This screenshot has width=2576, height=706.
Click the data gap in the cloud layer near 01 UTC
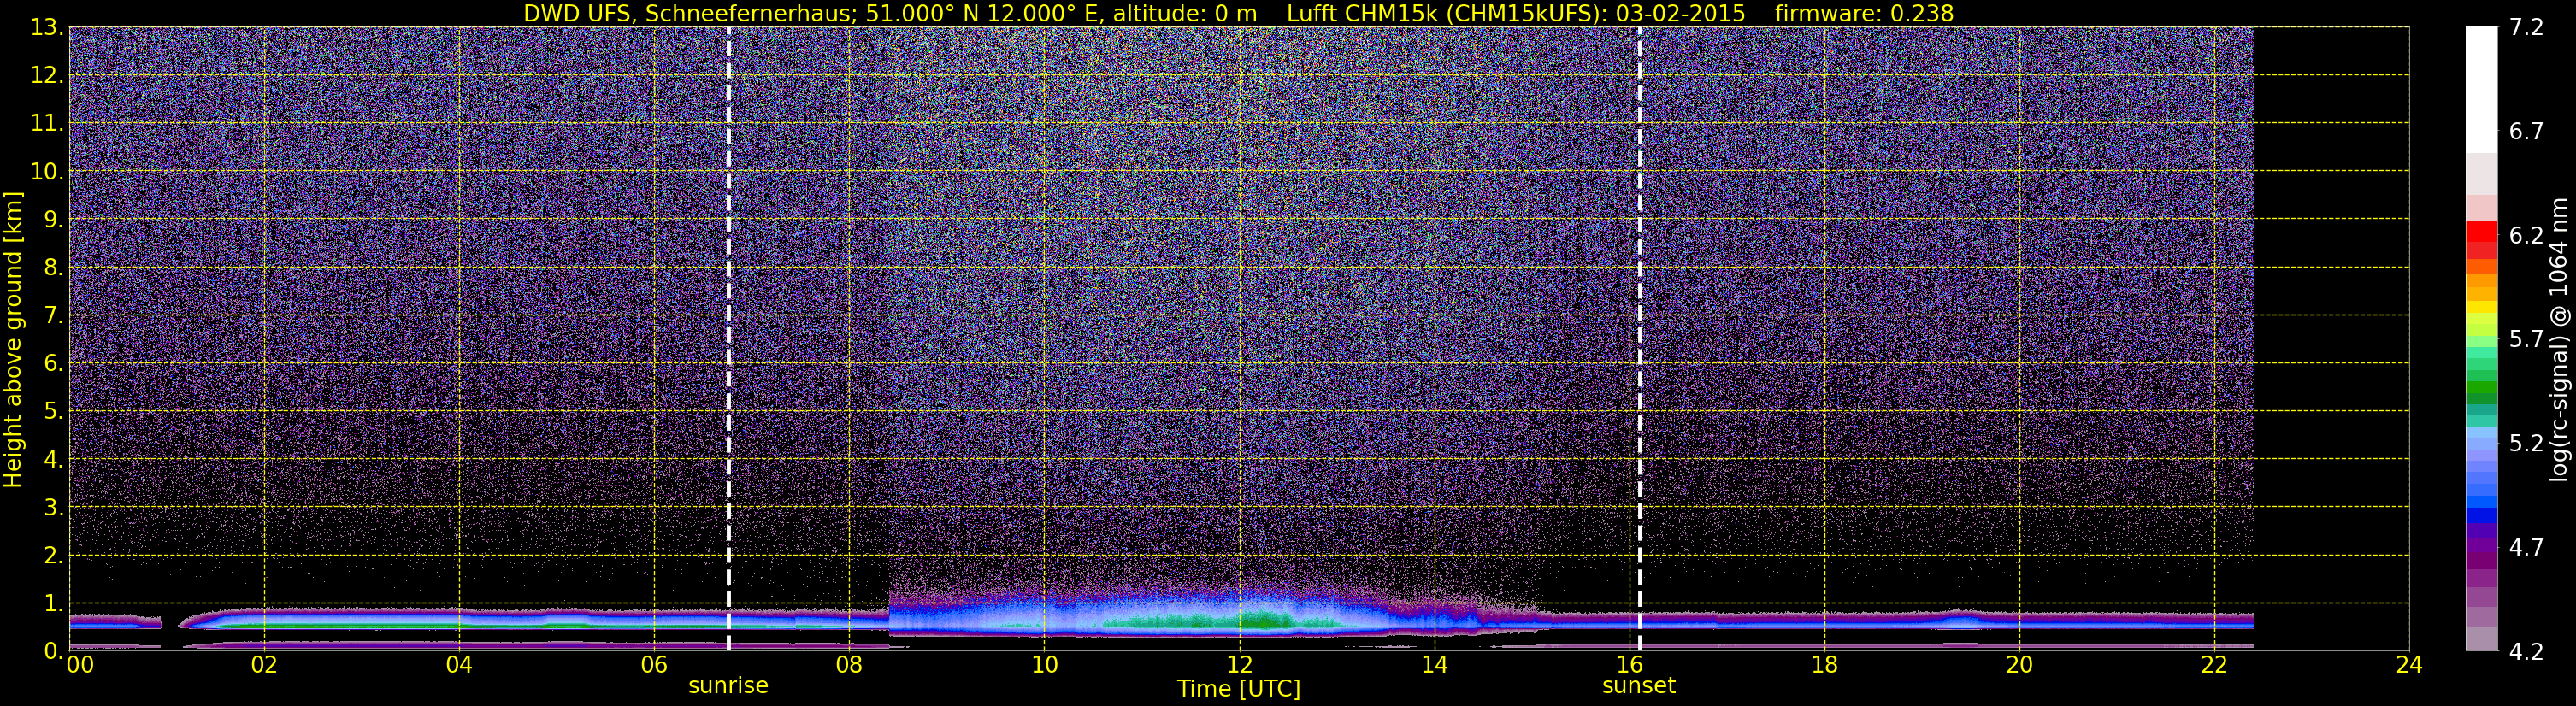pos(171,622)
